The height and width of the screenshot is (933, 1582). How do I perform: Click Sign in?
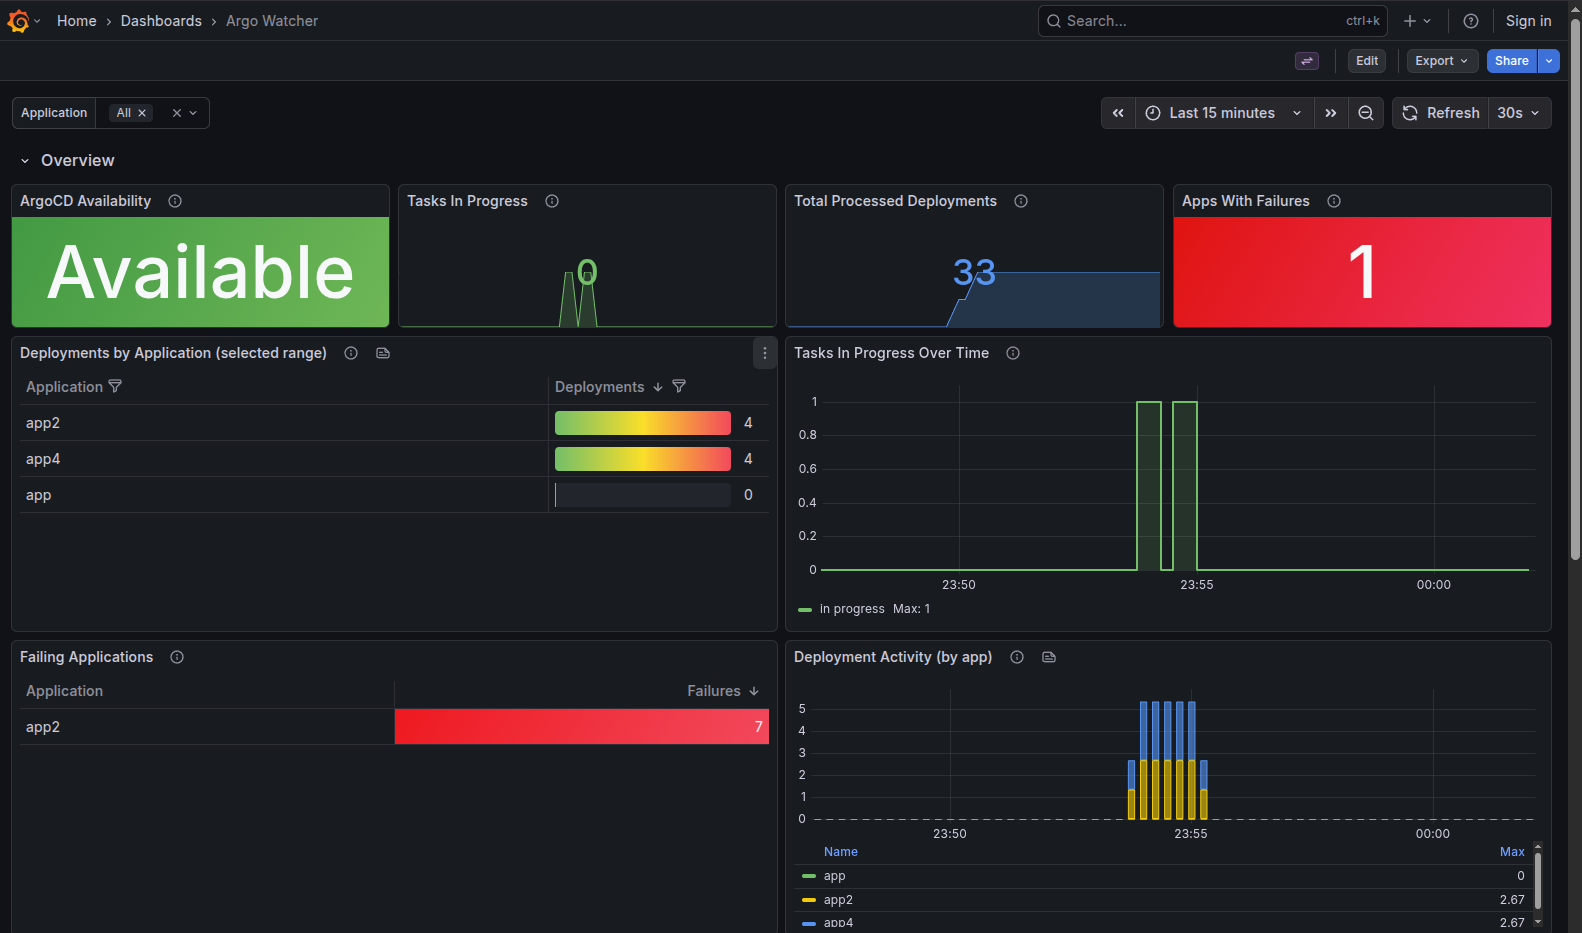(1529, 21)
